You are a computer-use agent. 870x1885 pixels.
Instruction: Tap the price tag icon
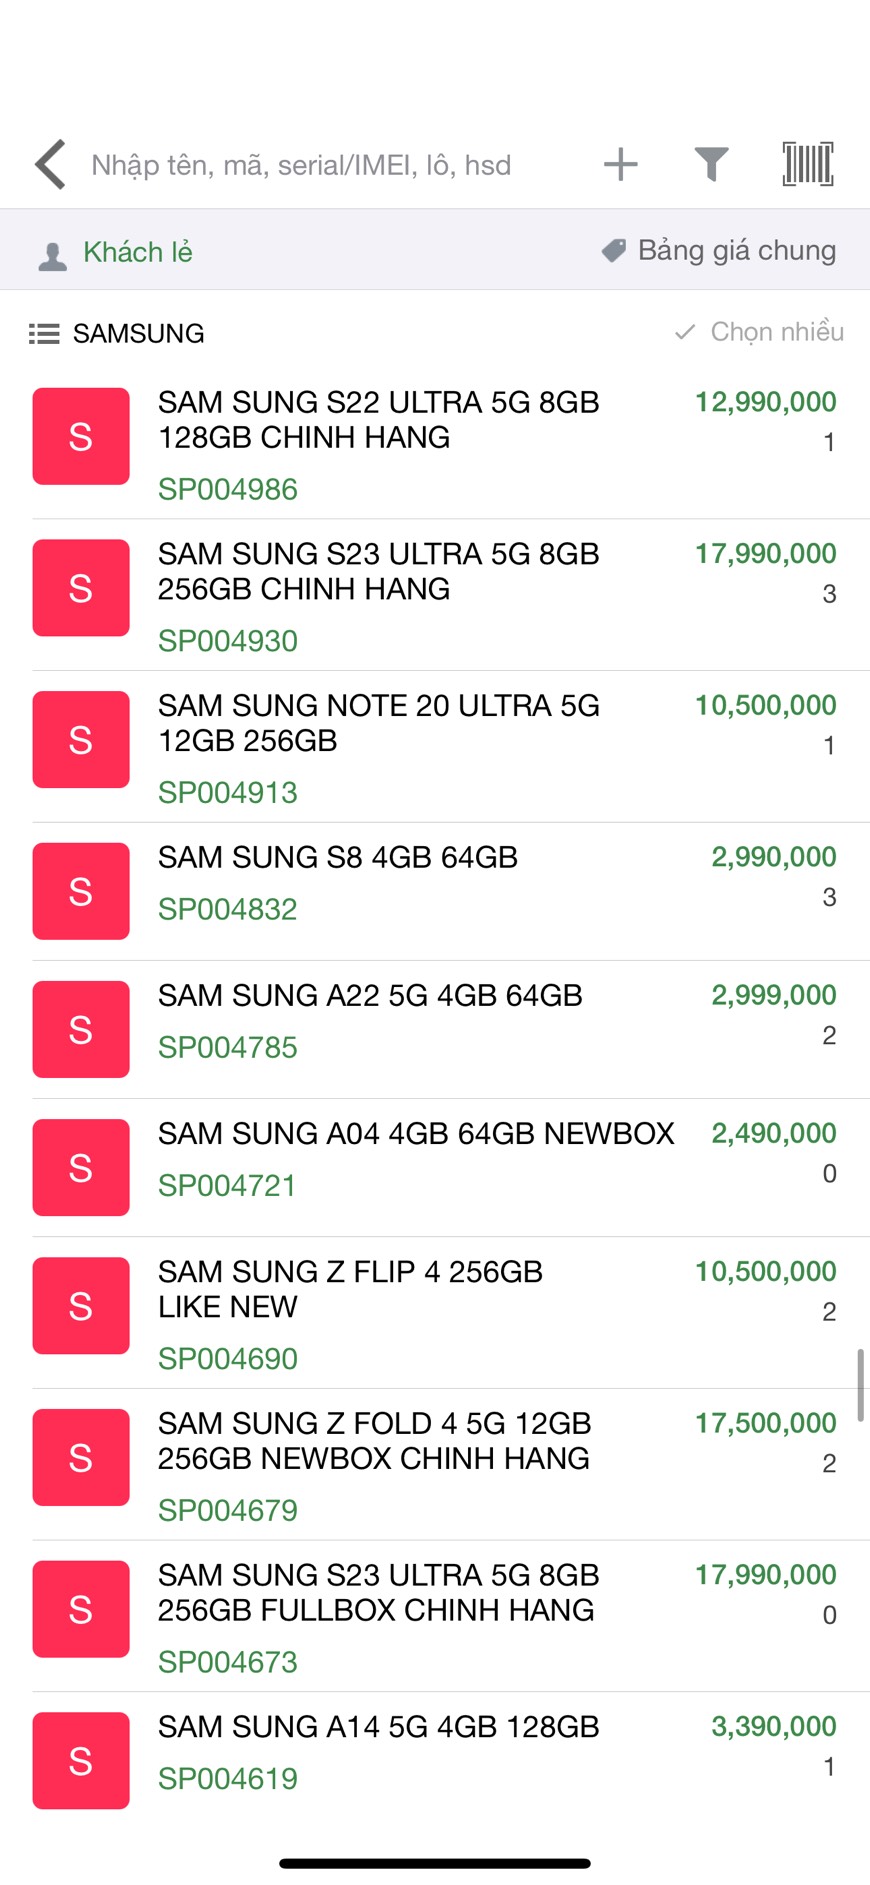tap(613, 250)
